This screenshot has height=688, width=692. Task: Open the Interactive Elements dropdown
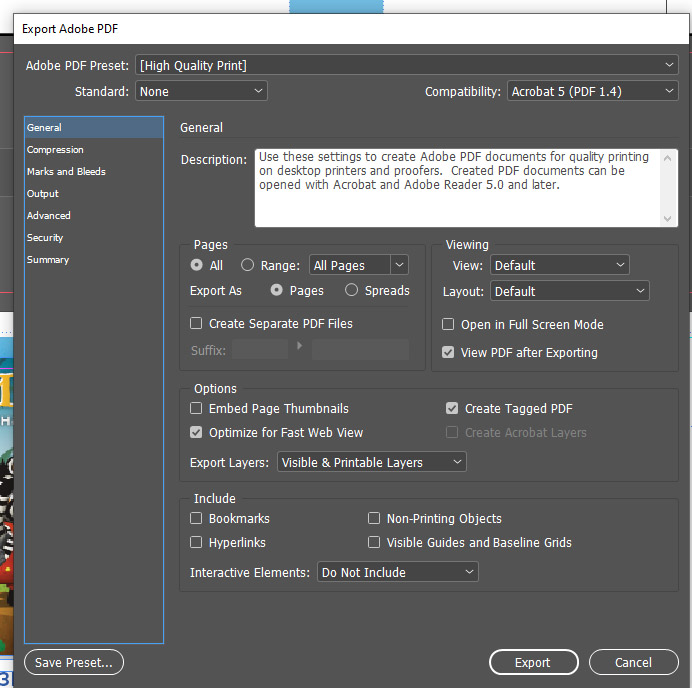pos(398,572)
